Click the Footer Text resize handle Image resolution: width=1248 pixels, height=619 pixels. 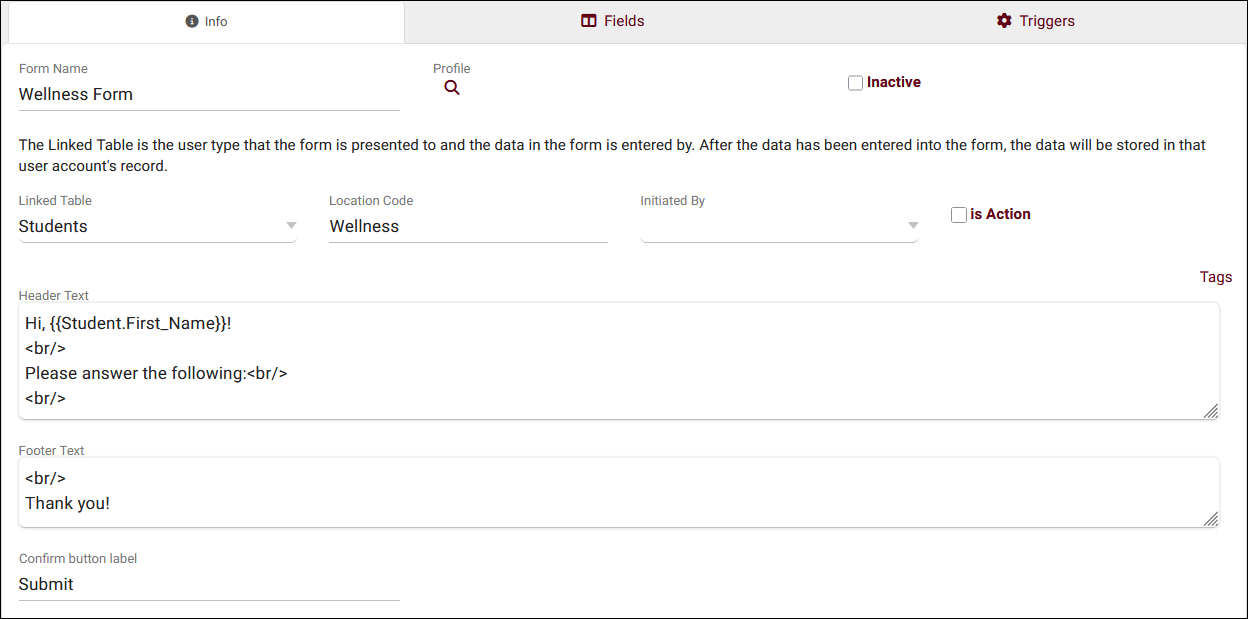[x=1210, y=518]
